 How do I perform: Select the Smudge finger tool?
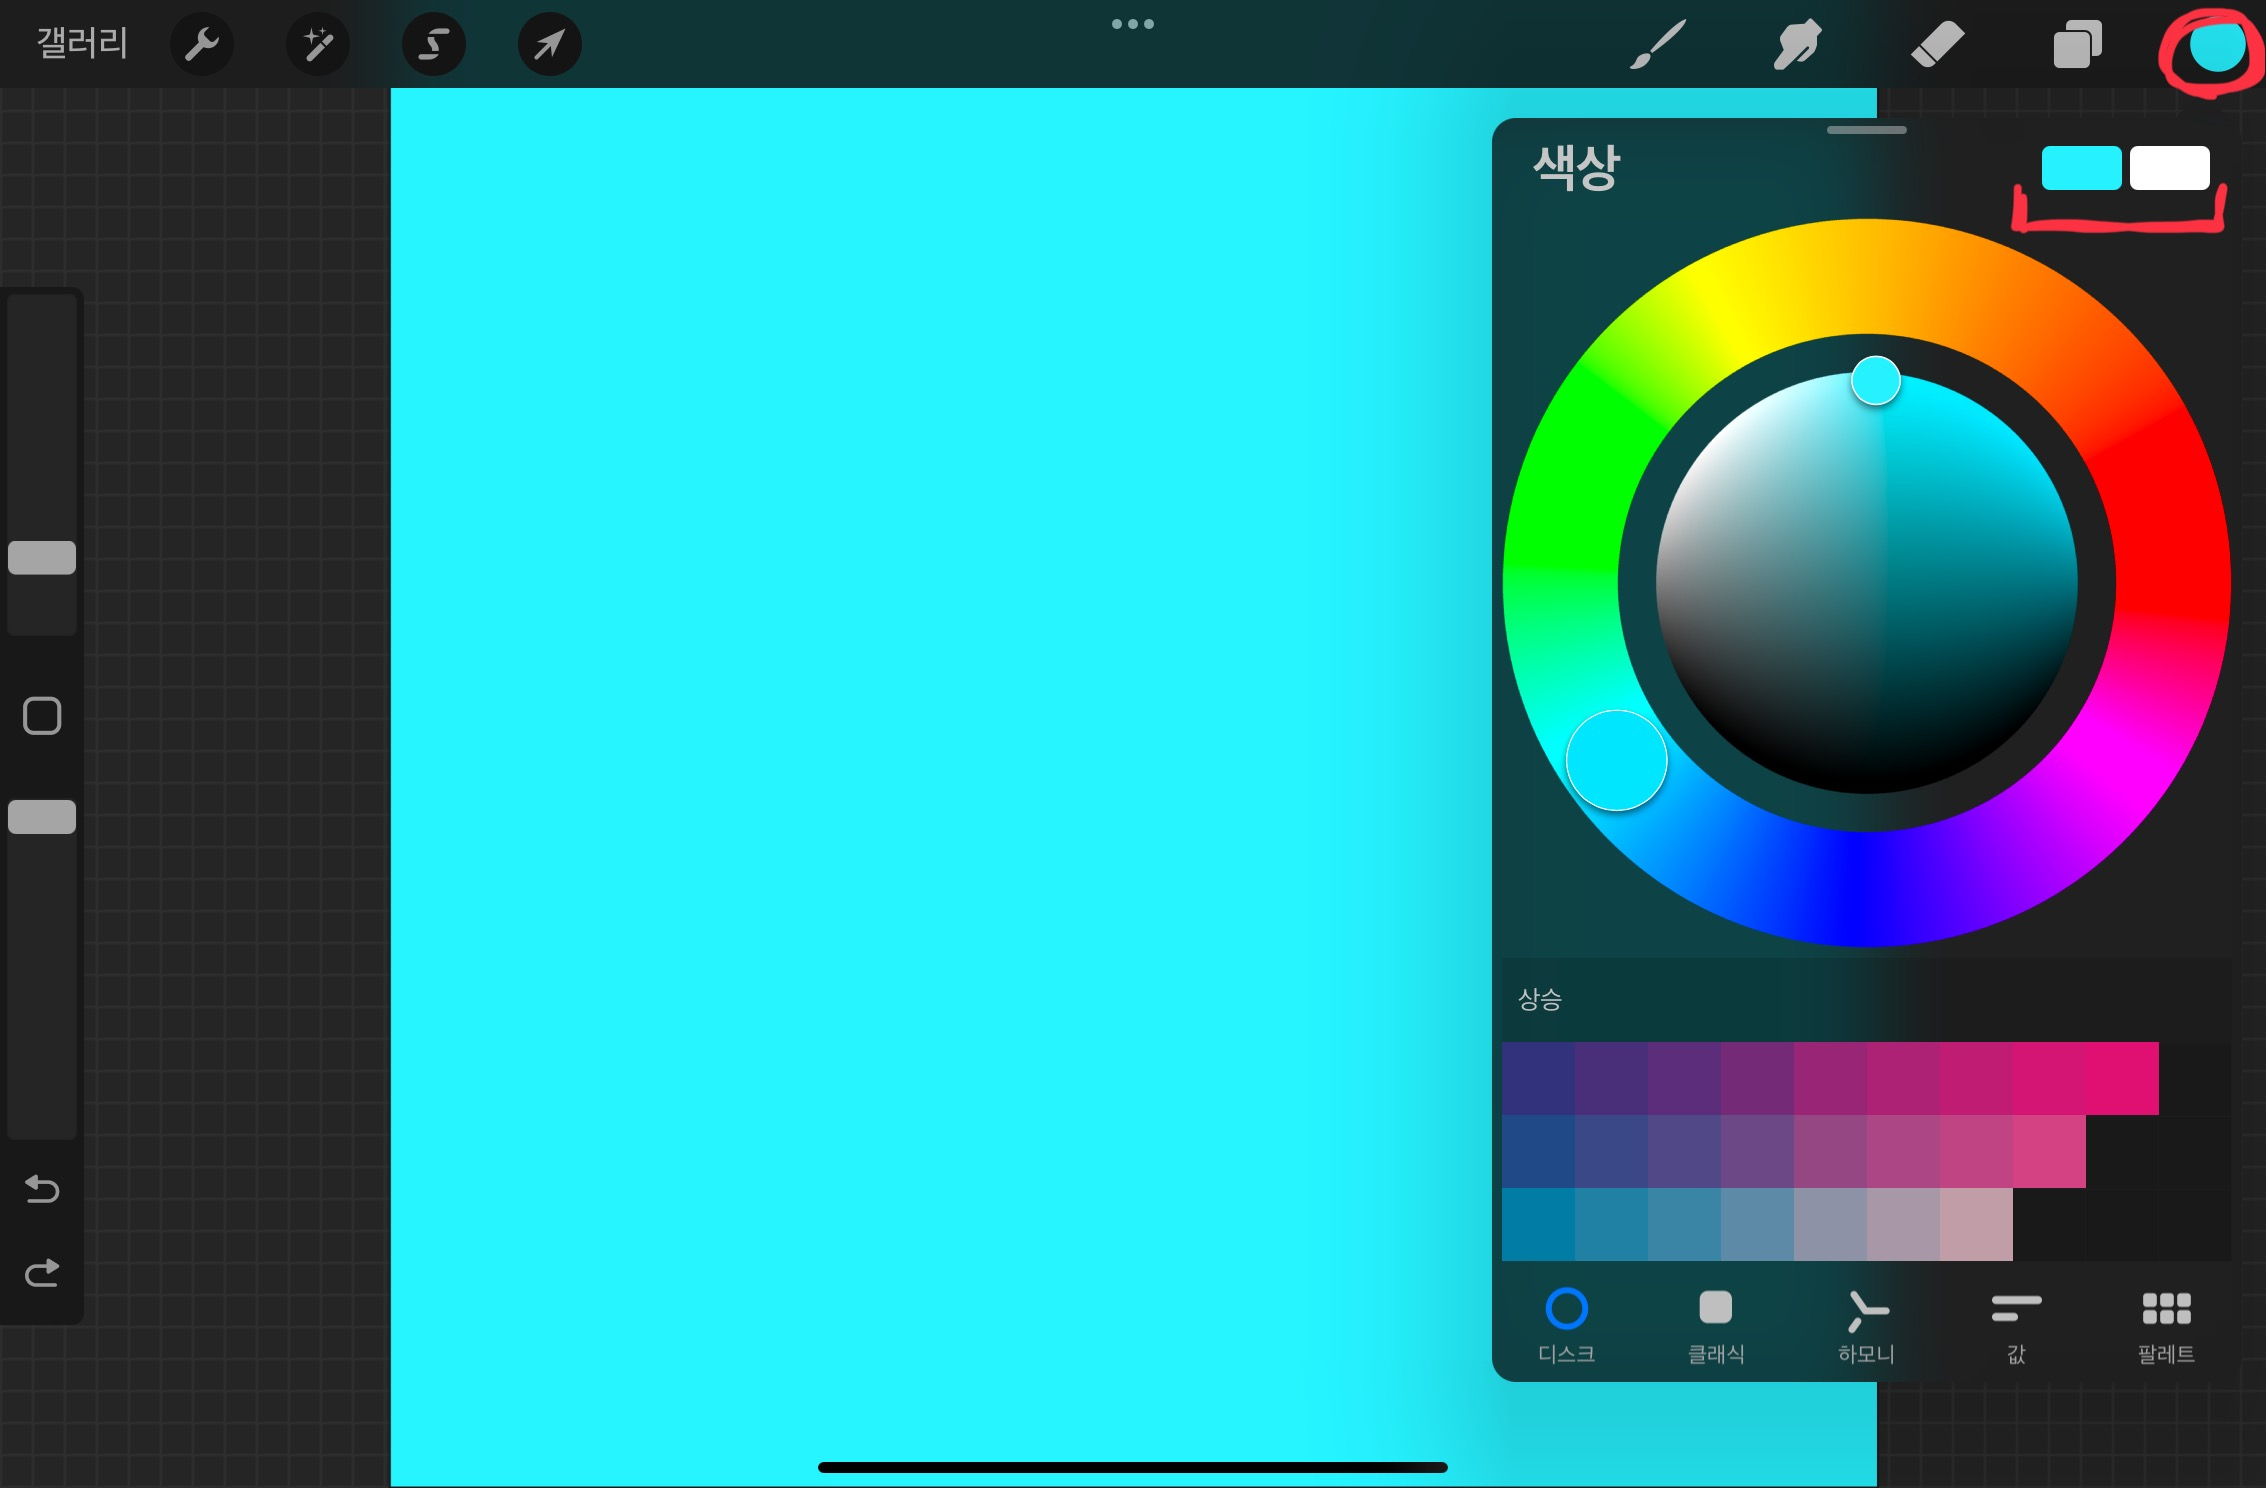coord(1797,45)
